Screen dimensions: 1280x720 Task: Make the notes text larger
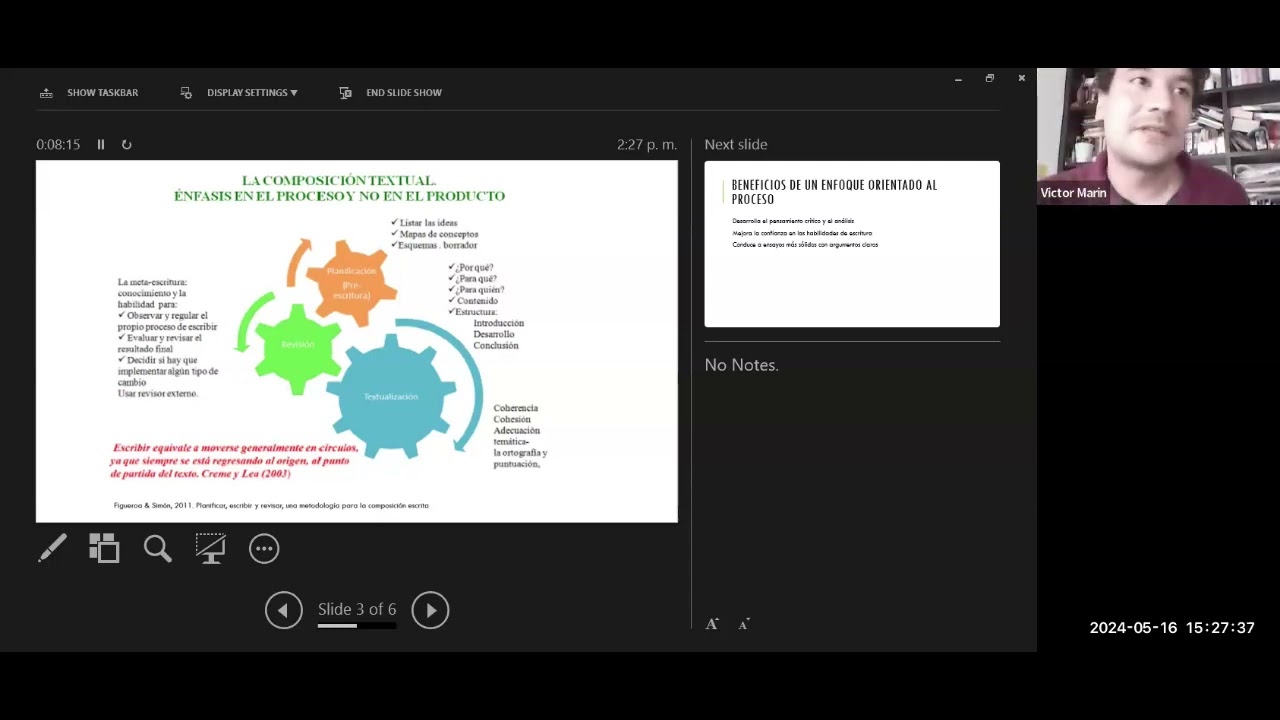[712, 624]
